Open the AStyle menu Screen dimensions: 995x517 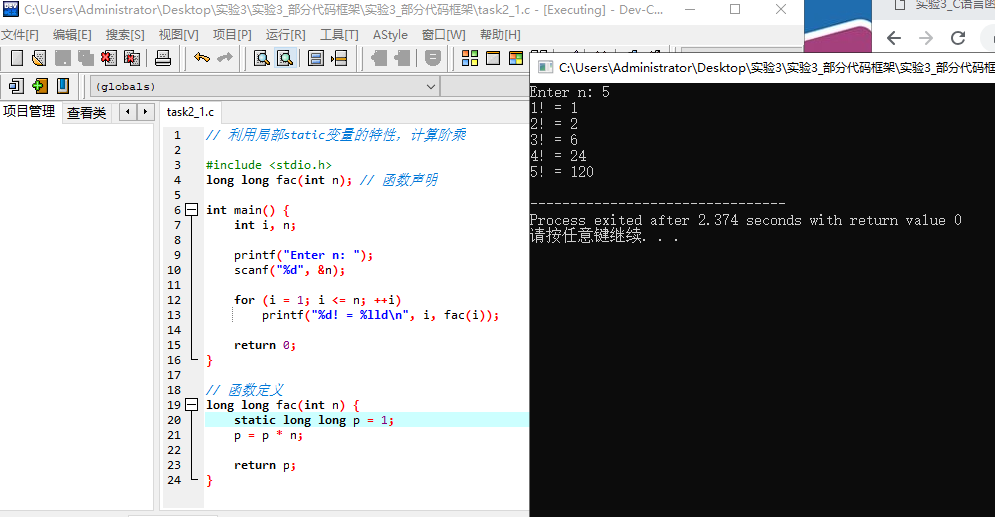[x=390, y=35]
